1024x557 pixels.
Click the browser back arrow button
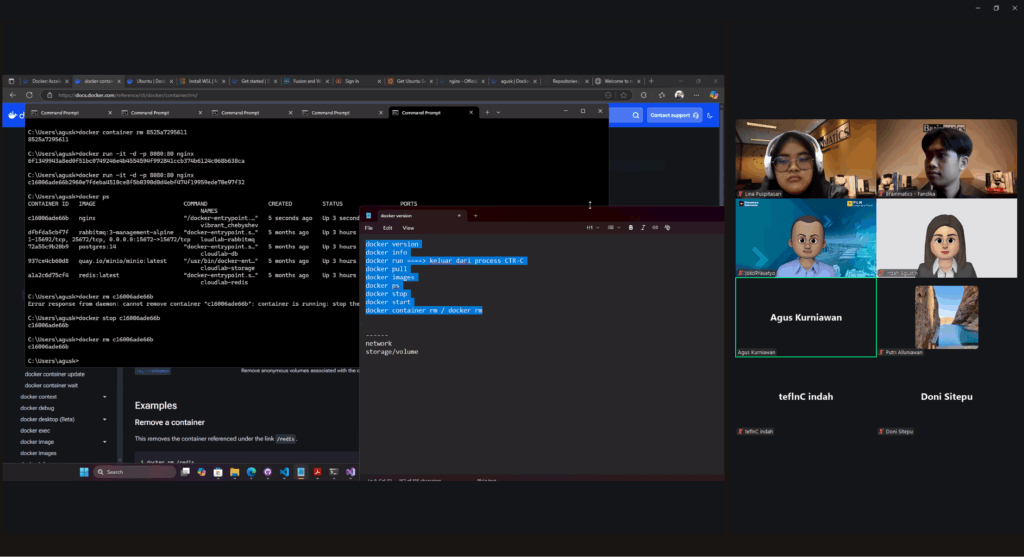12,95
